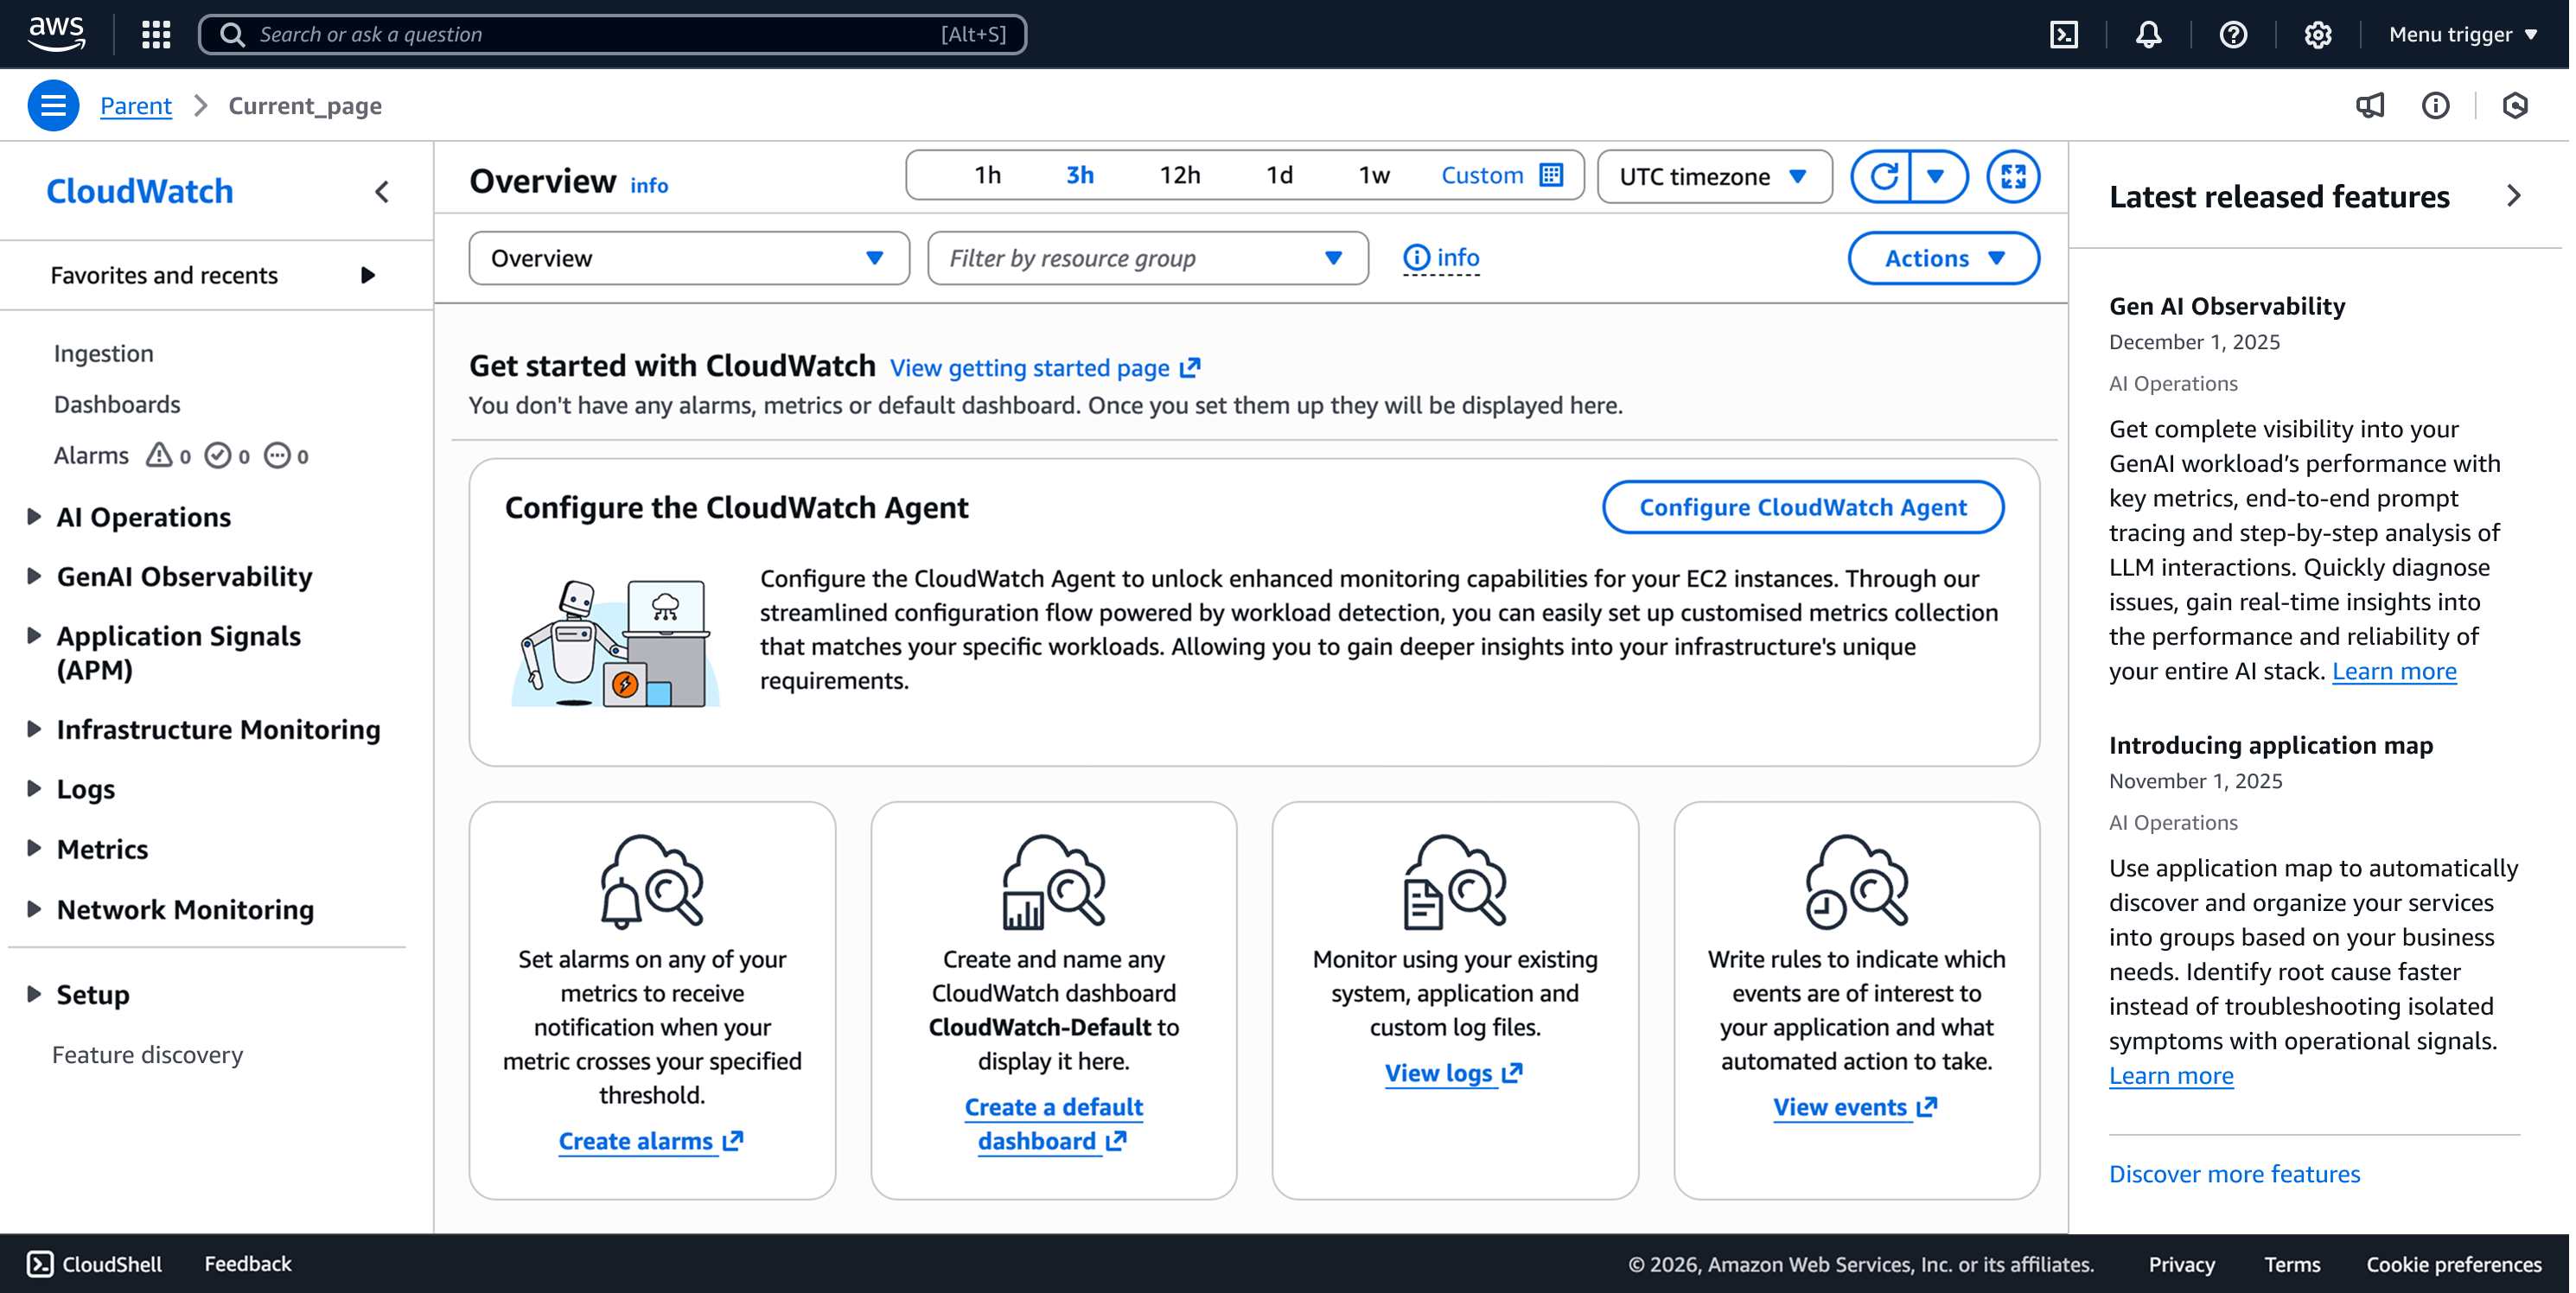Open the UTC timezone dropdown
Image resolution: width=2576 pixels, height=1293 pixels.
[x=1713, y=177]
